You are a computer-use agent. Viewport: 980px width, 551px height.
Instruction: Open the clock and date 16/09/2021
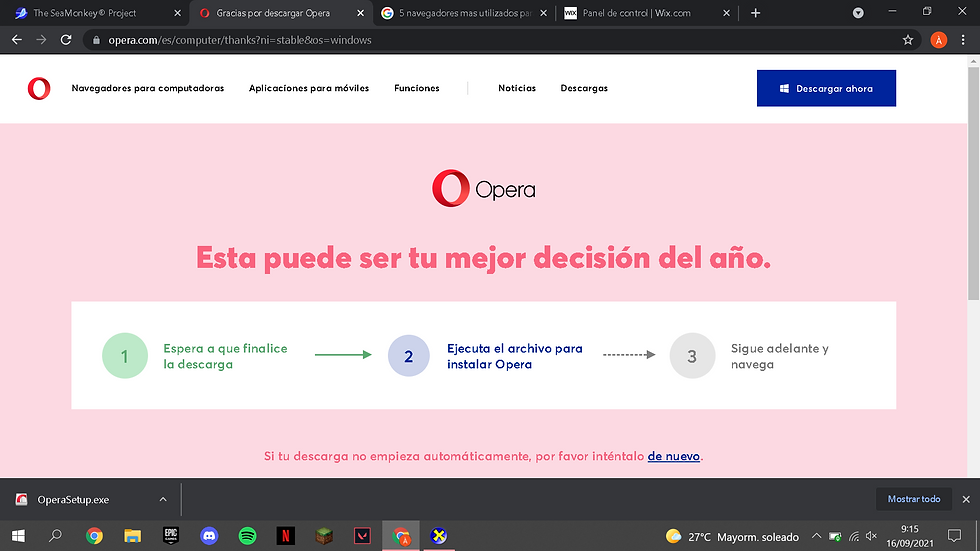[x=909, y=536]
